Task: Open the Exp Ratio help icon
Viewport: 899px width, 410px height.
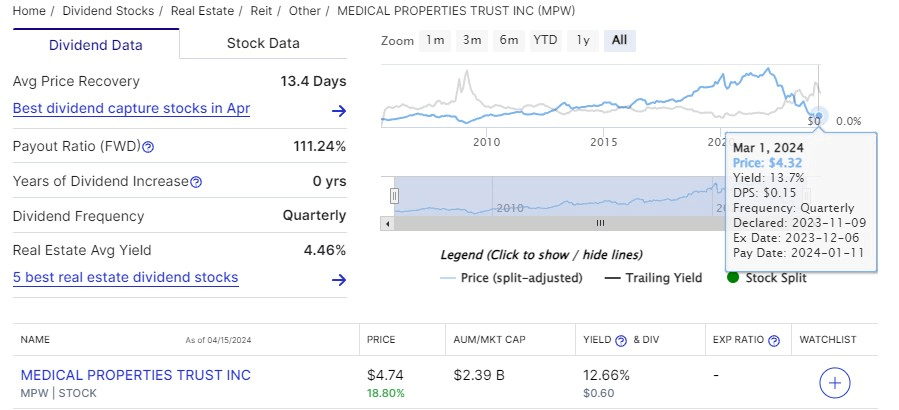Action: point(773,341)
